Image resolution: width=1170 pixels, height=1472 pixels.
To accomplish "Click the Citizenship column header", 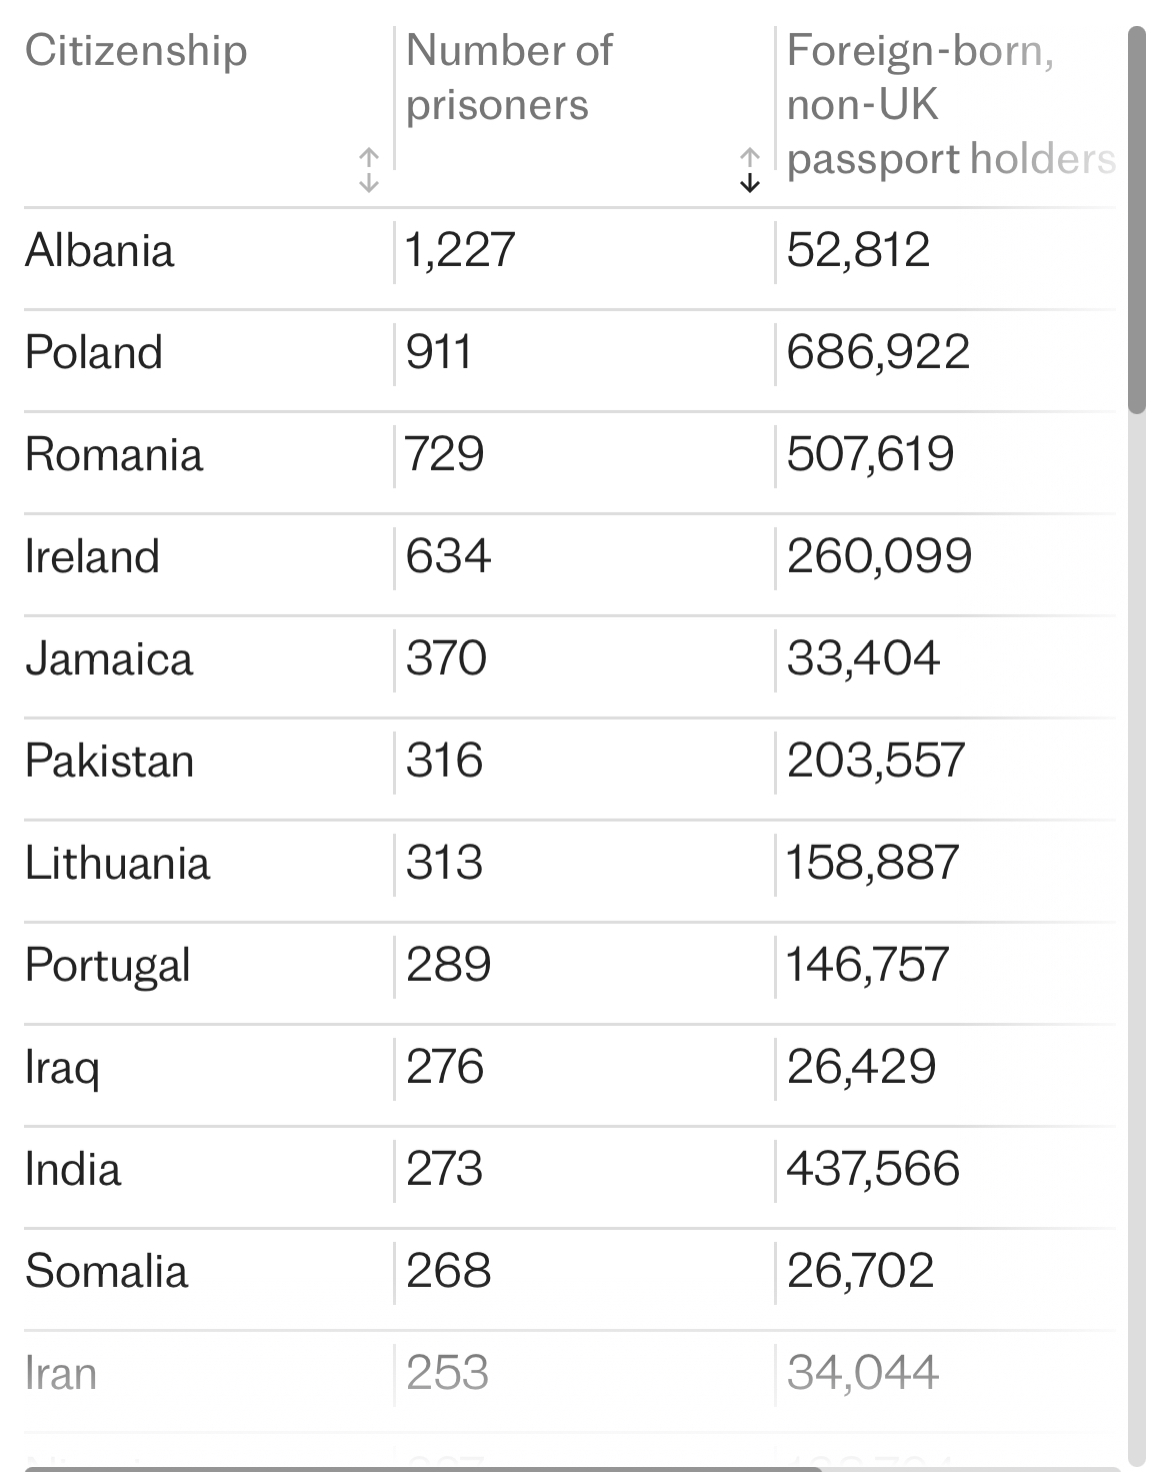I will (136, 51).
